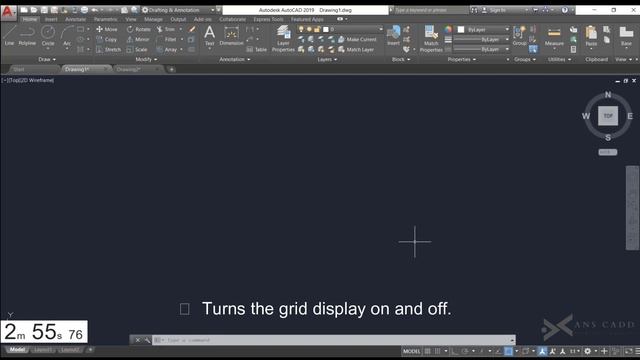Toggle polar tracking in status bar
The image size is (640, 360).
coord(464,351)
